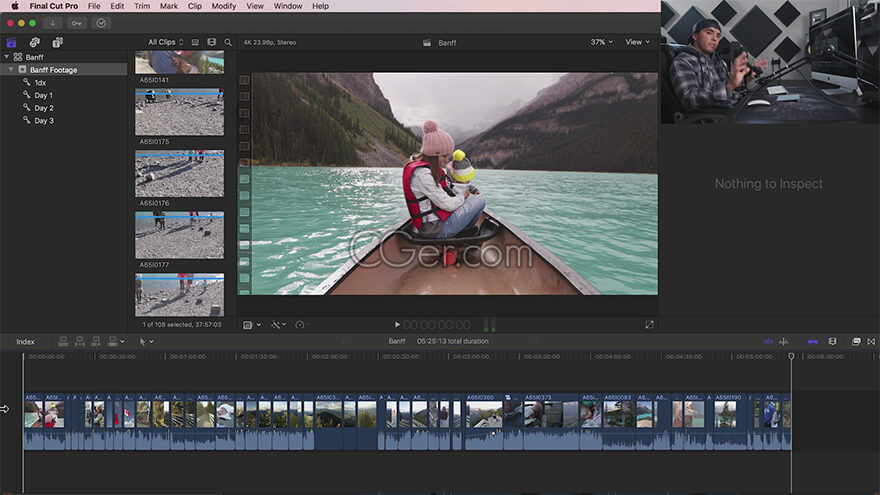Open the browser search magnifier

coord(228,42)
